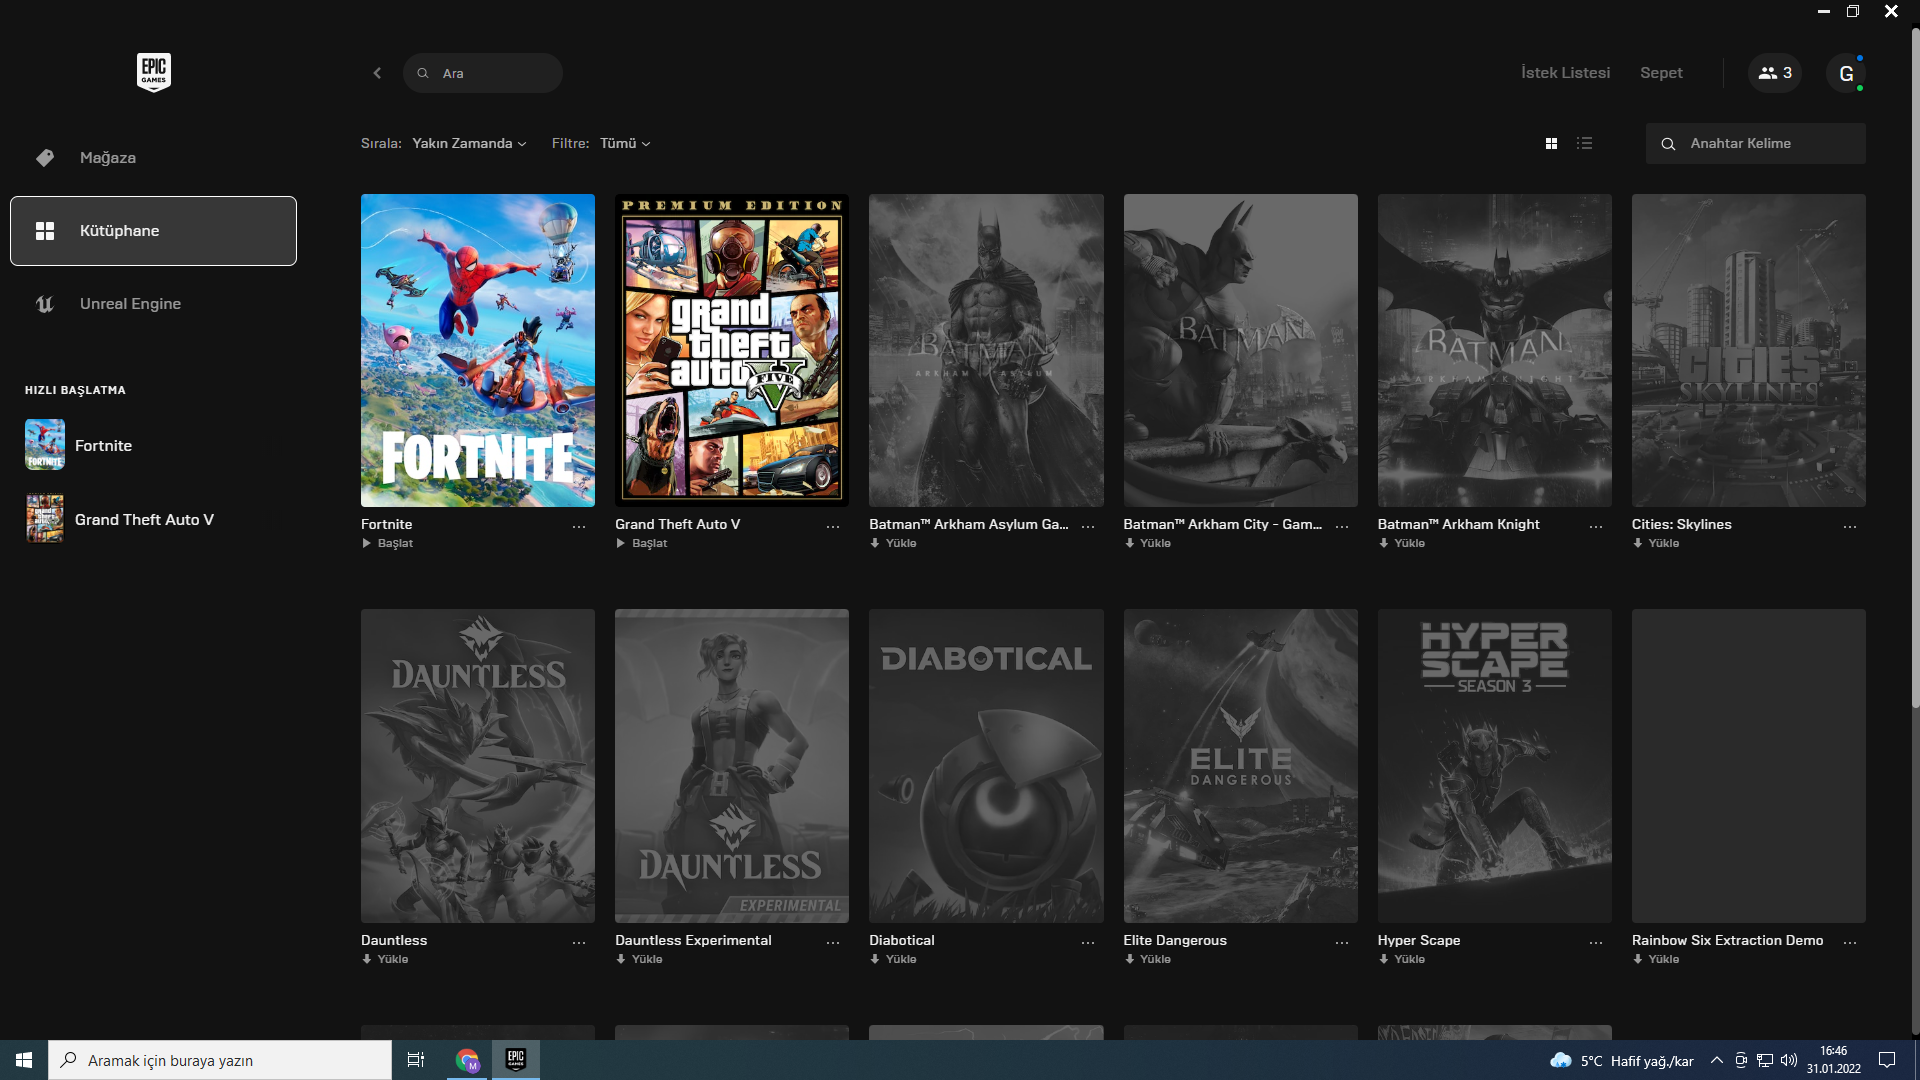Open the Cities: Skylines cover

[1749, 350]
